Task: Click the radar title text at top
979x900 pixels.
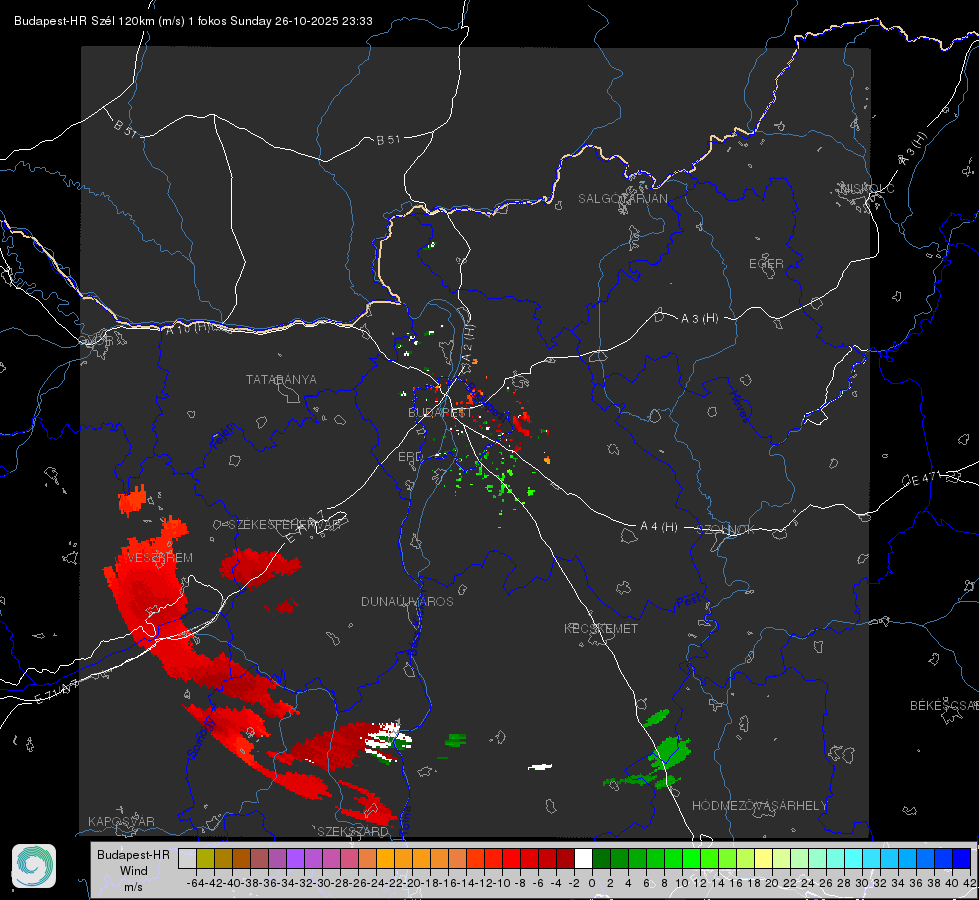Action: click(193, 21)
